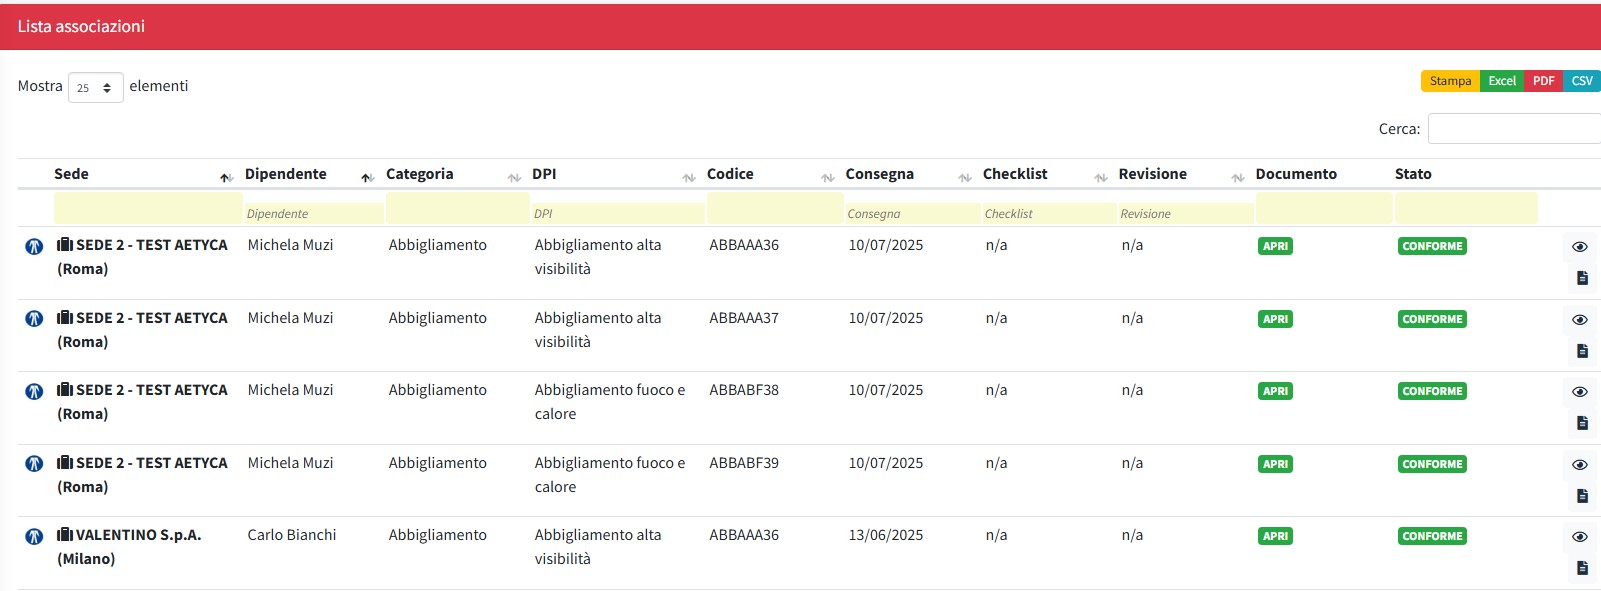Click the Checklist filter field
The height and width of the screenshot is (591, 1601).
pyautogui.click(x=1049, y=213)
